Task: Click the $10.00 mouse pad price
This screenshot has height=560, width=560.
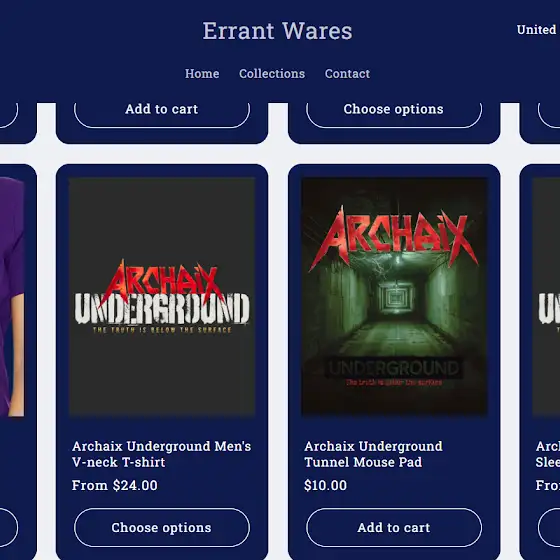Action: click(325, 485)
